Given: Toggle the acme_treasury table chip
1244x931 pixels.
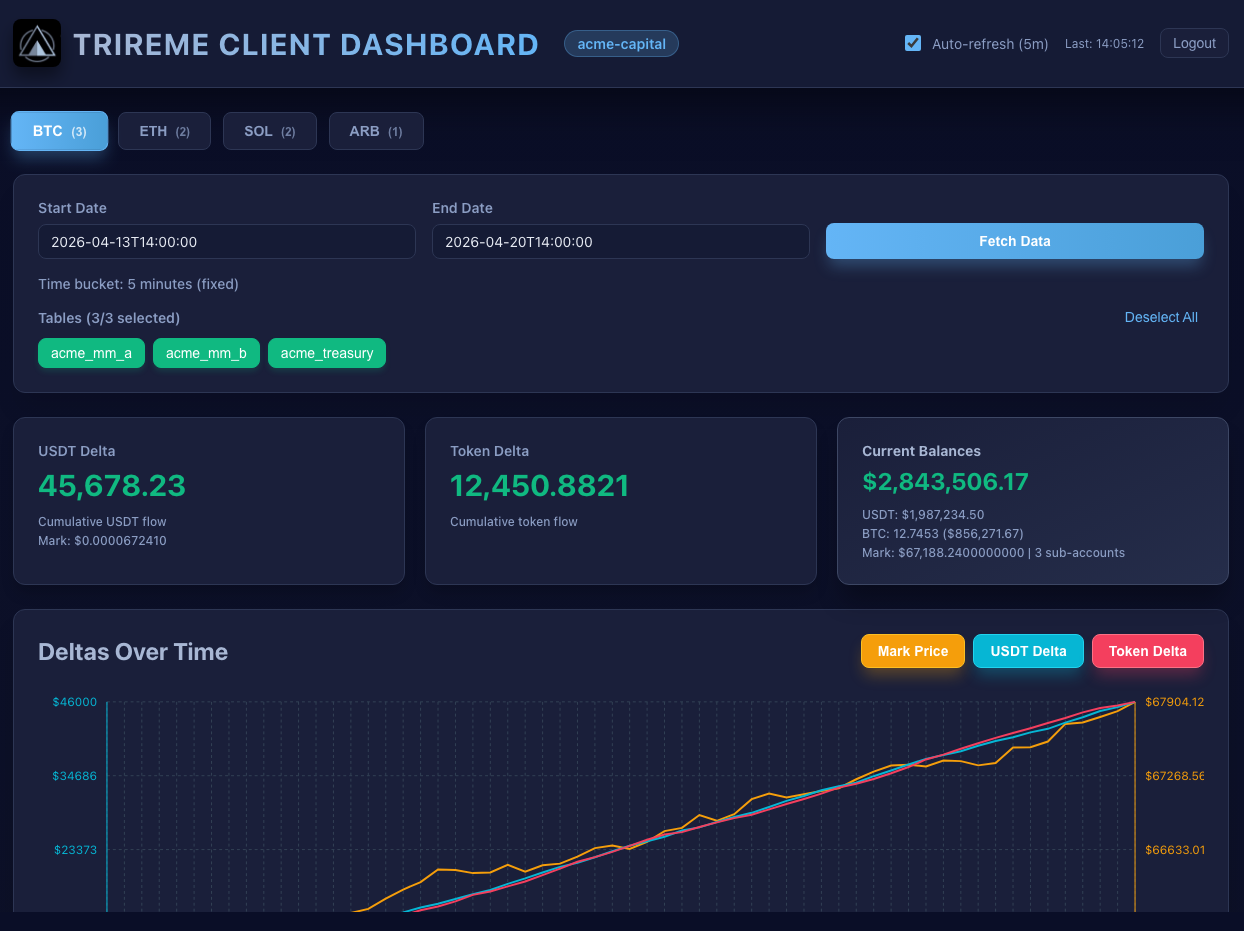Looking at the screenshot, I should tap(327, 353).
